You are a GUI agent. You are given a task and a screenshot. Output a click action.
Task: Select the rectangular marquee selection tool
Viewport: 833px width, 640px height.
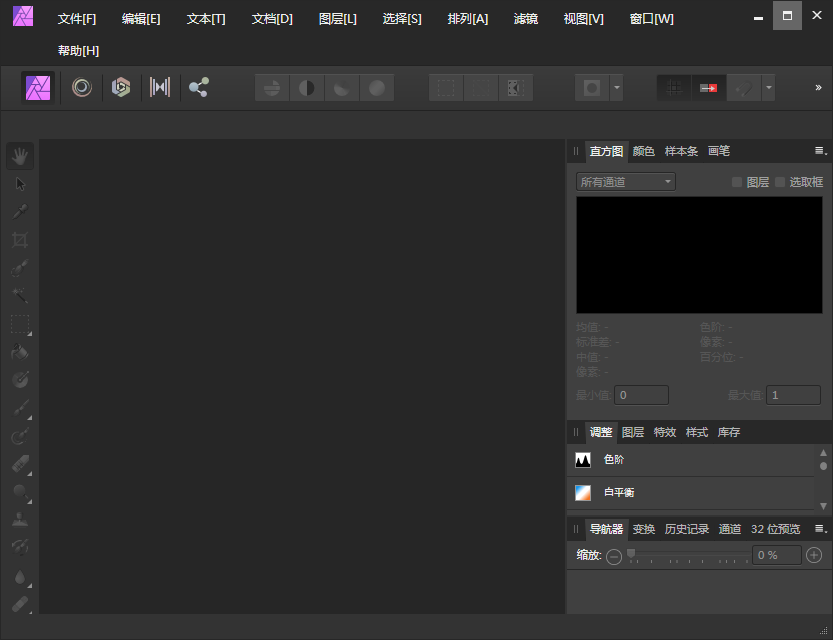tap(20, 324)
